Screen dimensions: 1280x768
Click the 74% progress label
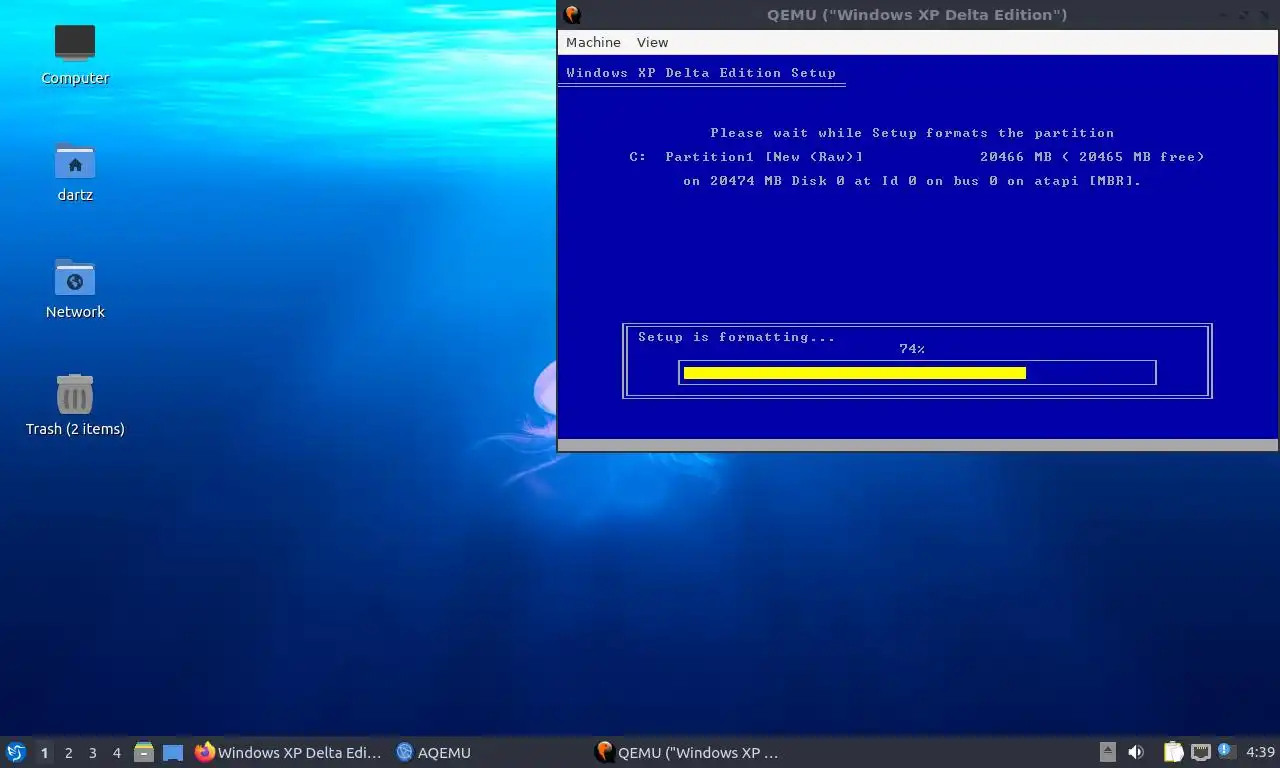click(912, 349)
